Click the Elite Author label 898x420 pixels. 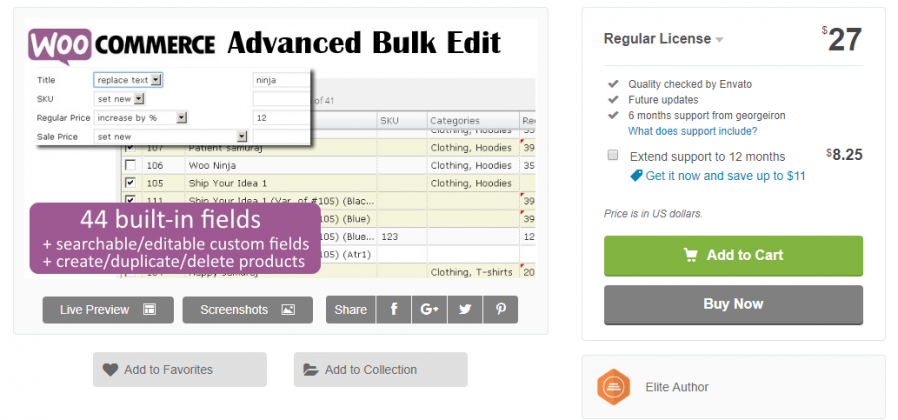click(677, 387)
